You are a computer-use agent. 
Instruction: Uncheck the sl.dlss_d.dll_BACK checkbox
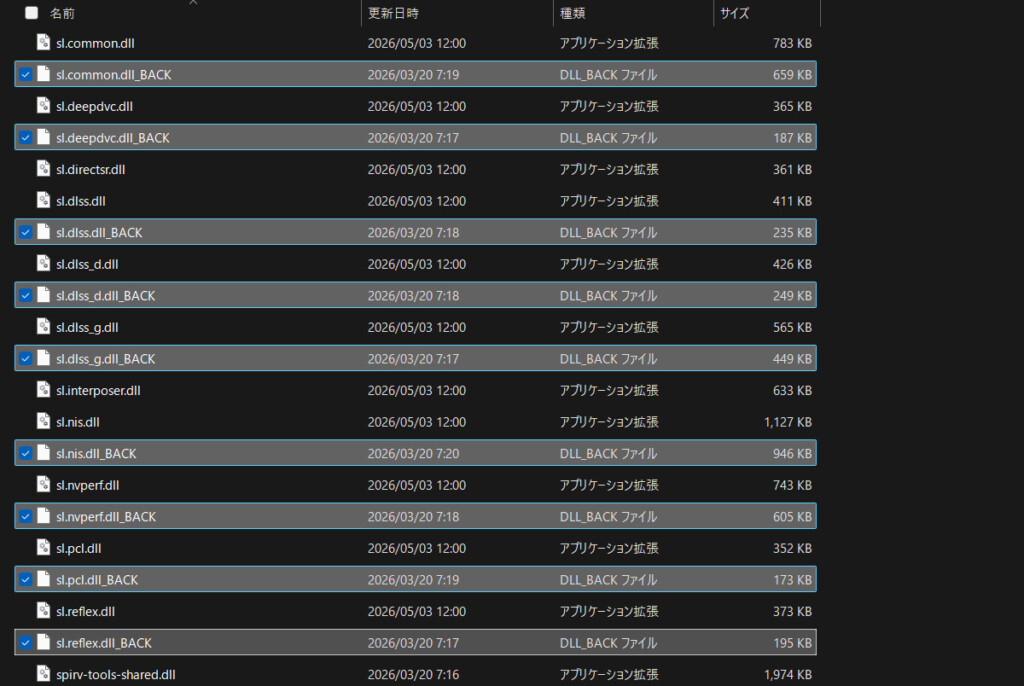pyautogui.click(x=25, y=296)
